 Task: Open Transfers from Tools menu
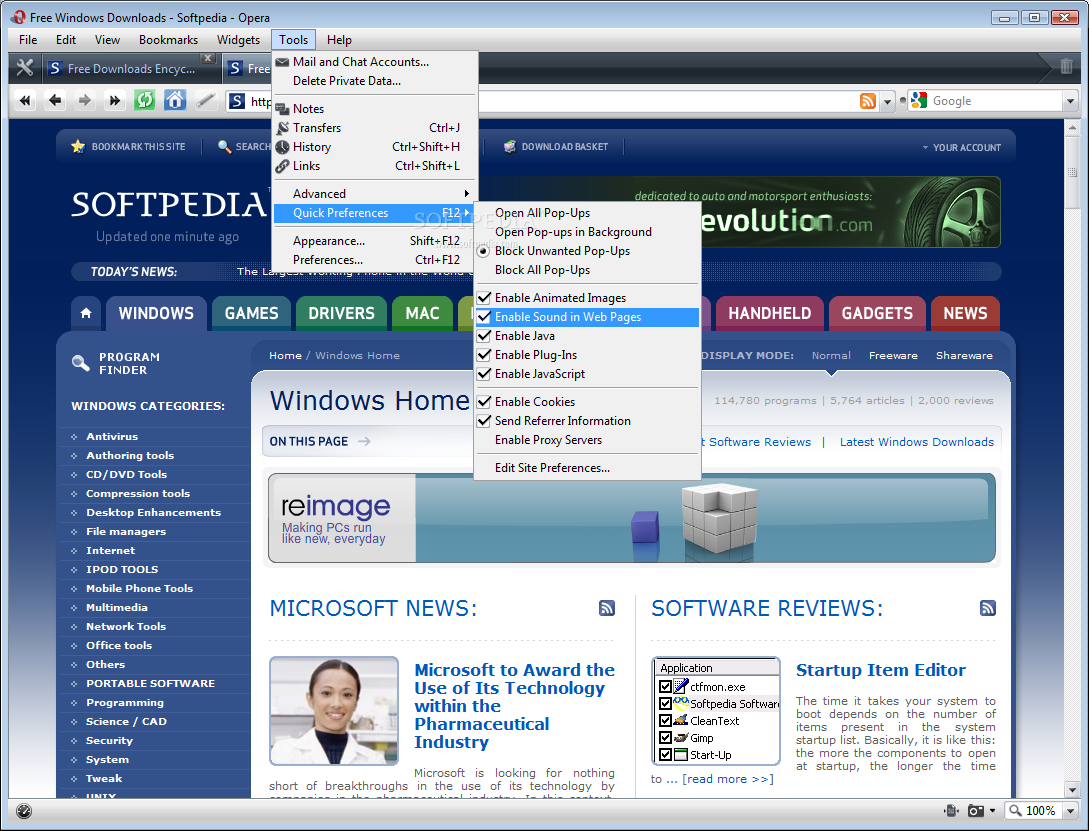(376, 128)
